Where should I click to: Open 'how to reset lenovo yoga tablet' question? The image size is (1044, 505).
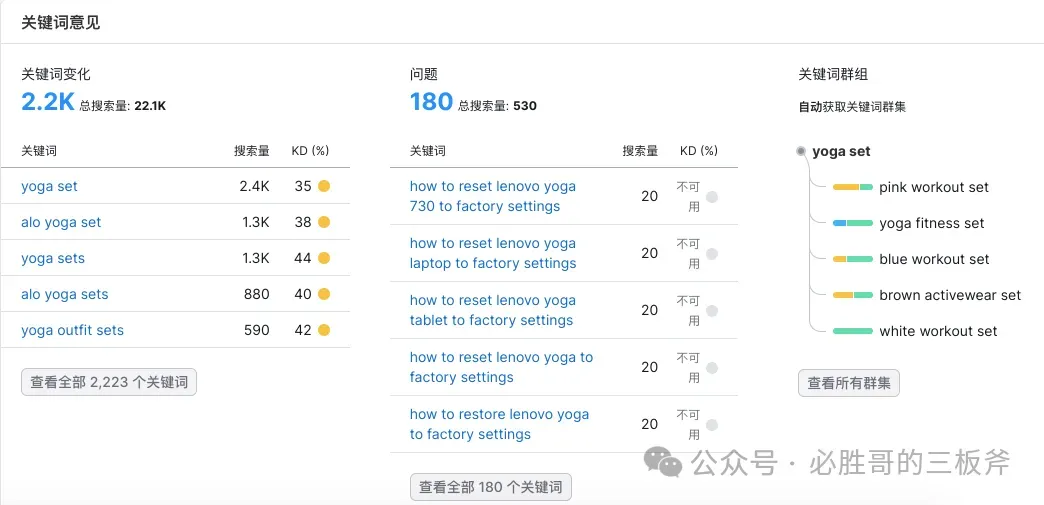(x=493, y=310)
